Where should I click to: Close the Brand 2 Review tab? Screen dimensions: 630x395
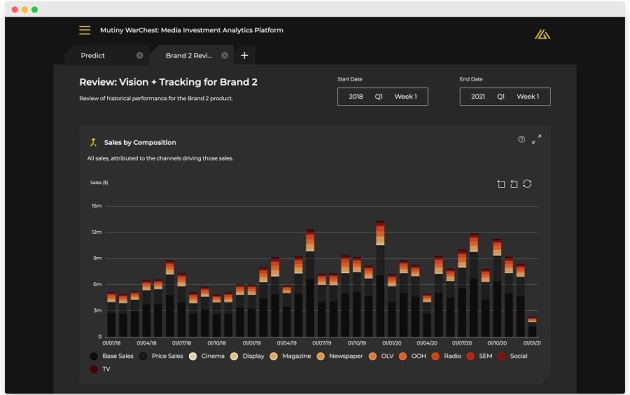coord(225,55)
